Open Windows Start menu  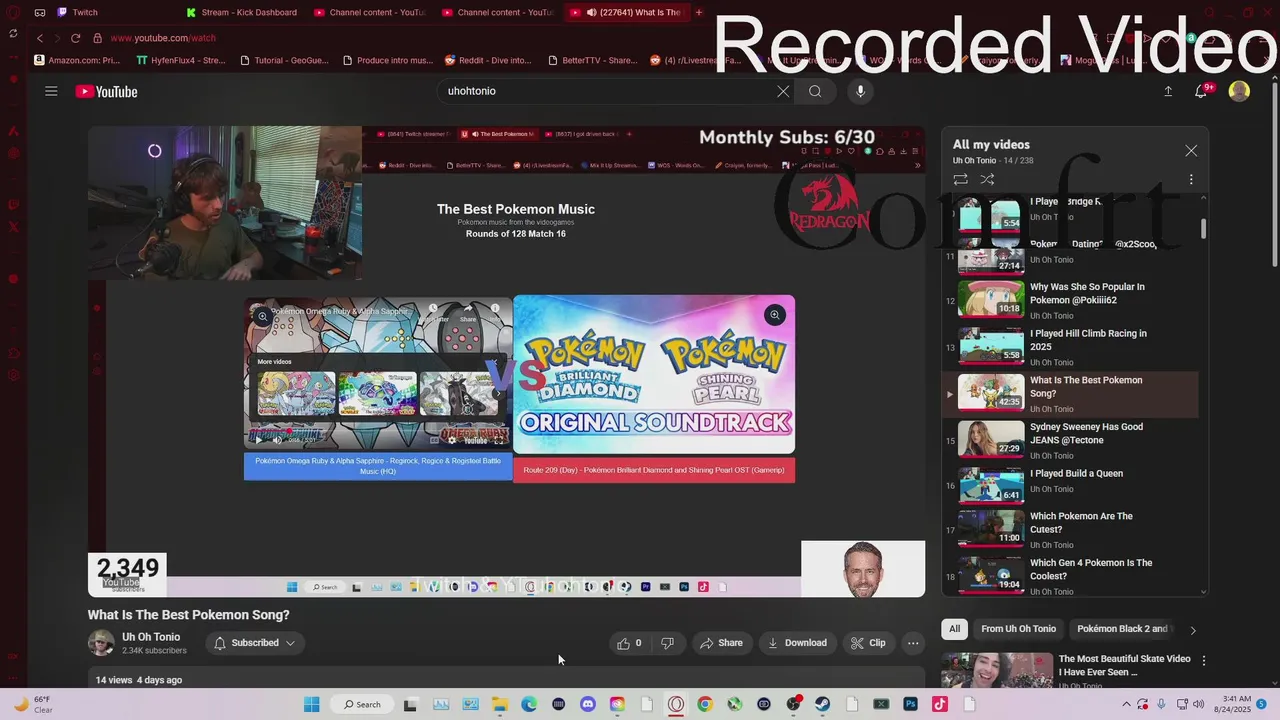[311, 704]
